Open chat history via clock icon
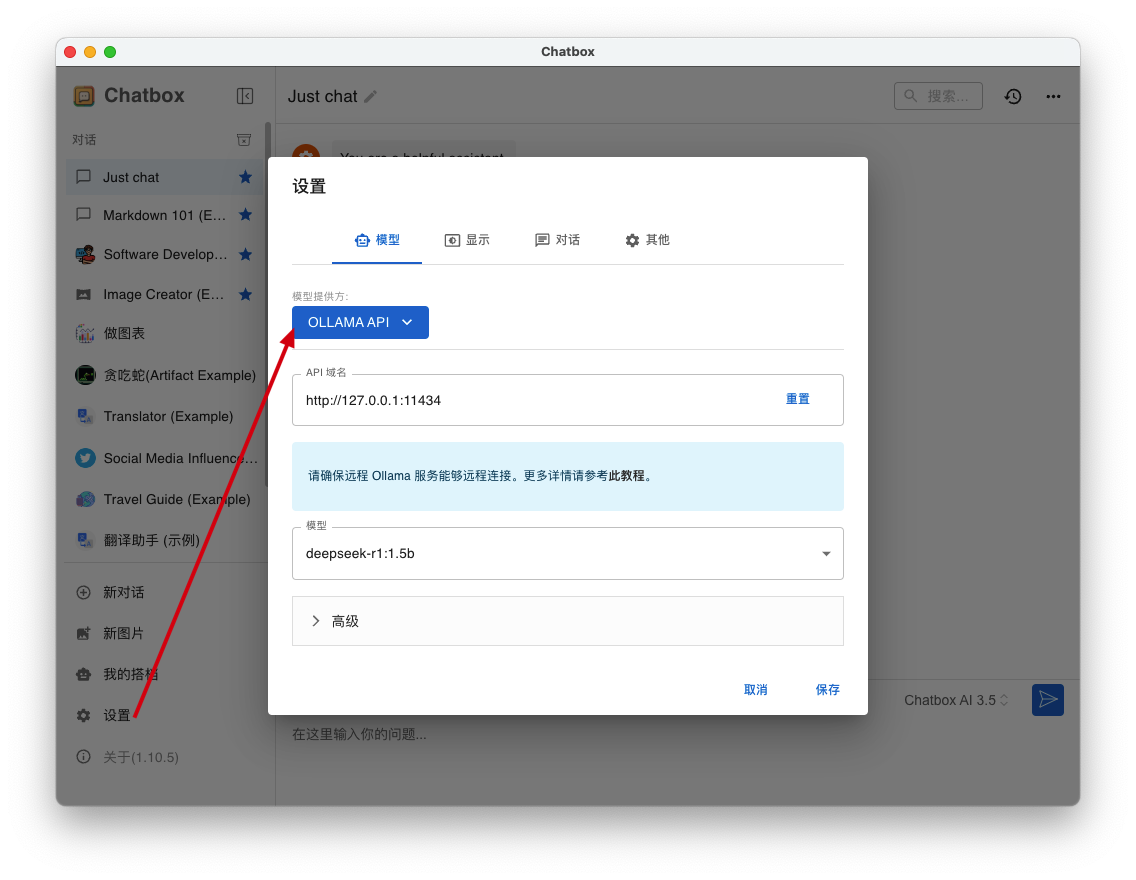 [1013, 96]
